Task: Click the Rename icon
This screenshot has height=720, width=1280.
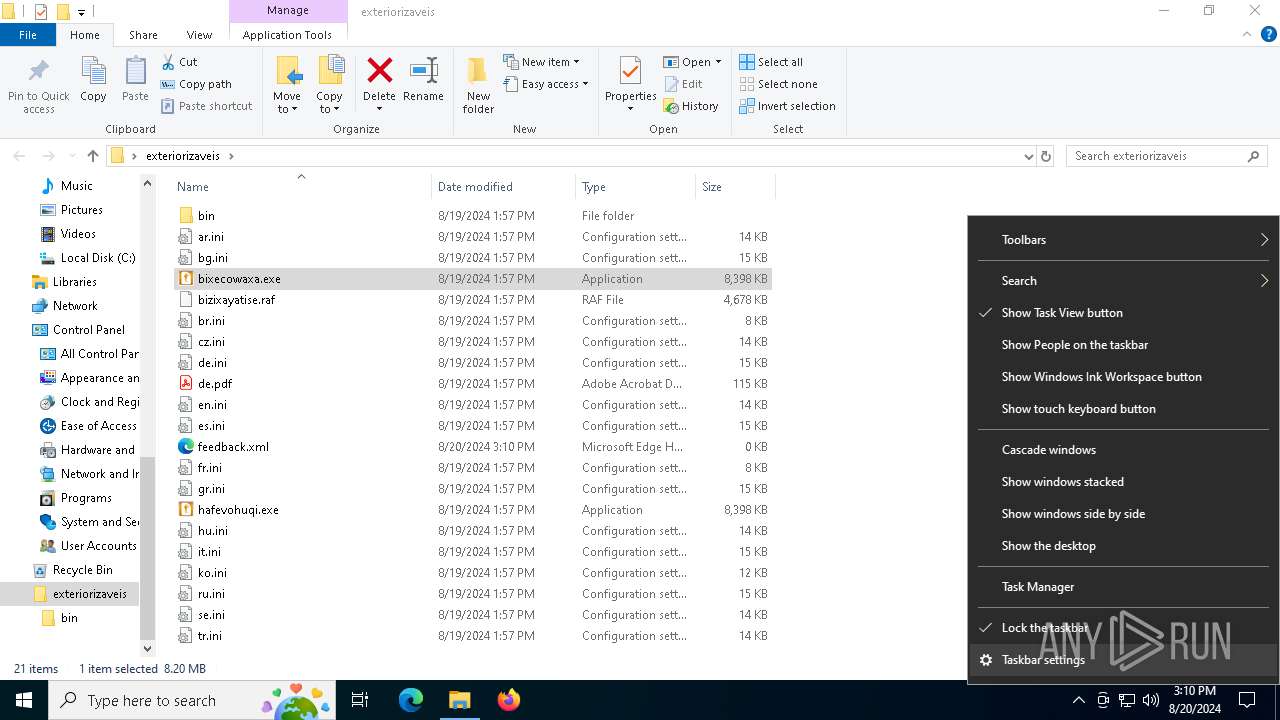Action: pos(423,70)
